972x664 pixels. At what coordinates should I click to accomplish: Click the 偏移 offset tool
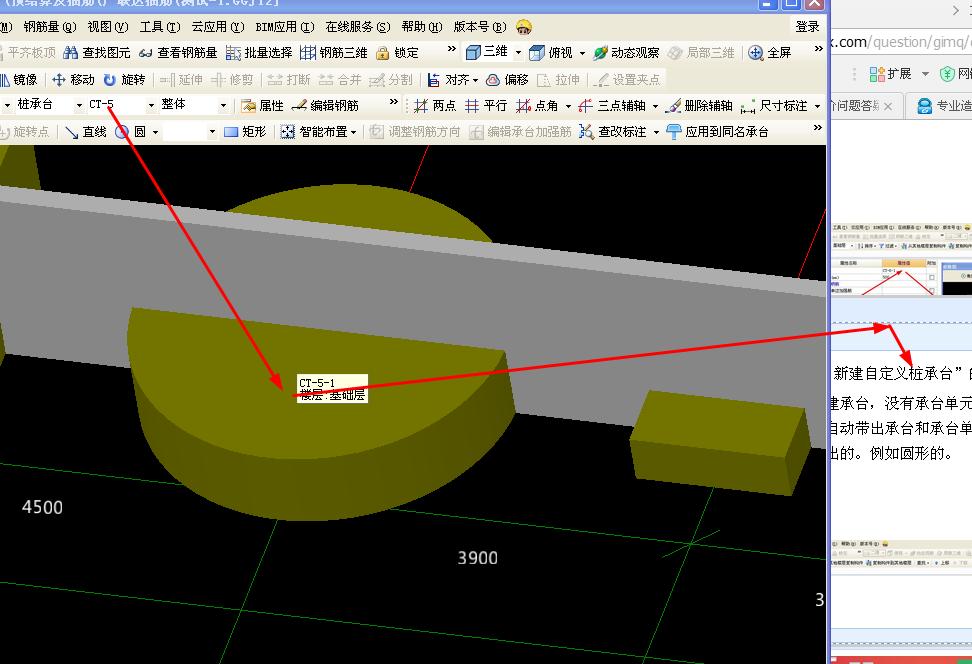point(508,79)
